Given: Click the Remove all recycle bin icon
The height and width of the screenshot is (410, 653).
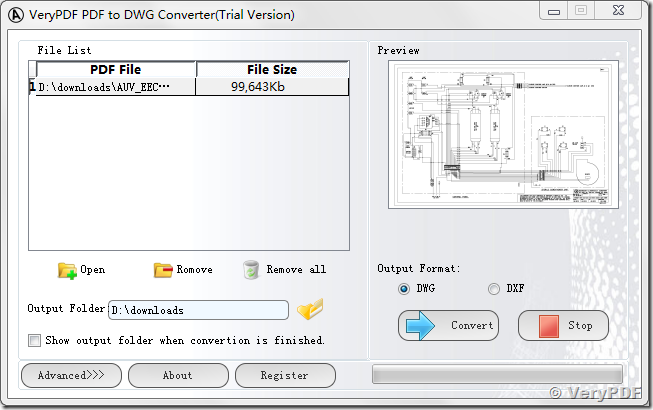Looking at the screenshot, I should pyautogui.click(x=251, y=270).
